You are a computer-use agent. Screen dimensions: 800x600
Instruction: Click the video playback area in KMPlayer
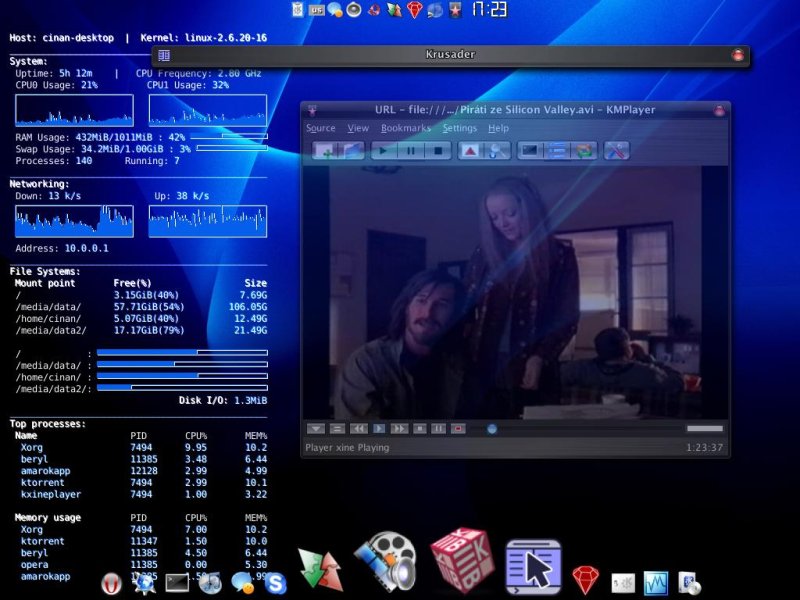click(515, 292)
